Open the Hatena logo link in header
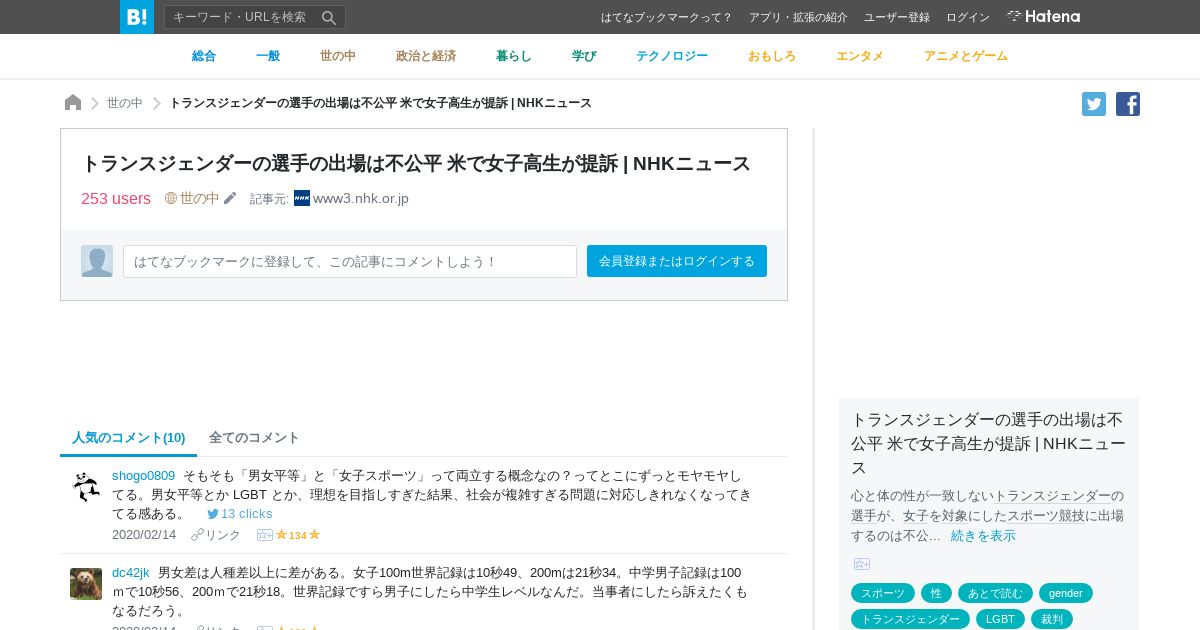 [x=1043, y=16]
